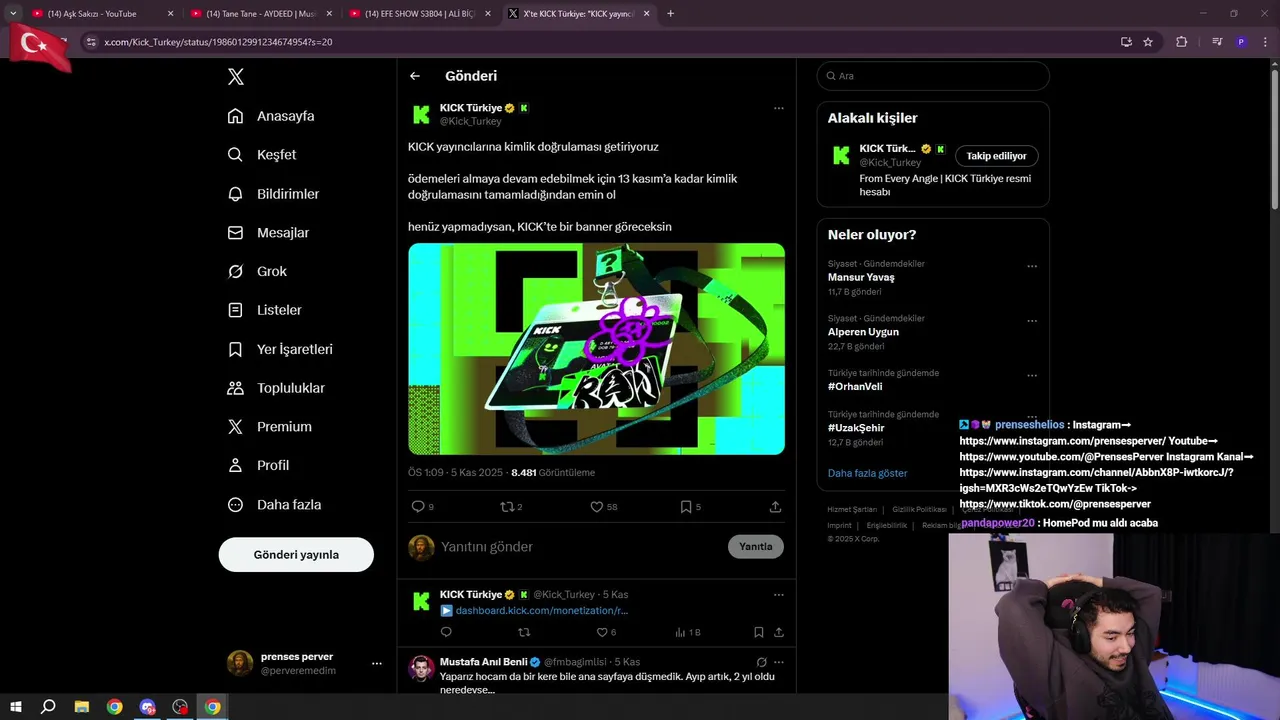
Task: Share the KICK dashboard link reply
Action: click(x=779, y=632)
